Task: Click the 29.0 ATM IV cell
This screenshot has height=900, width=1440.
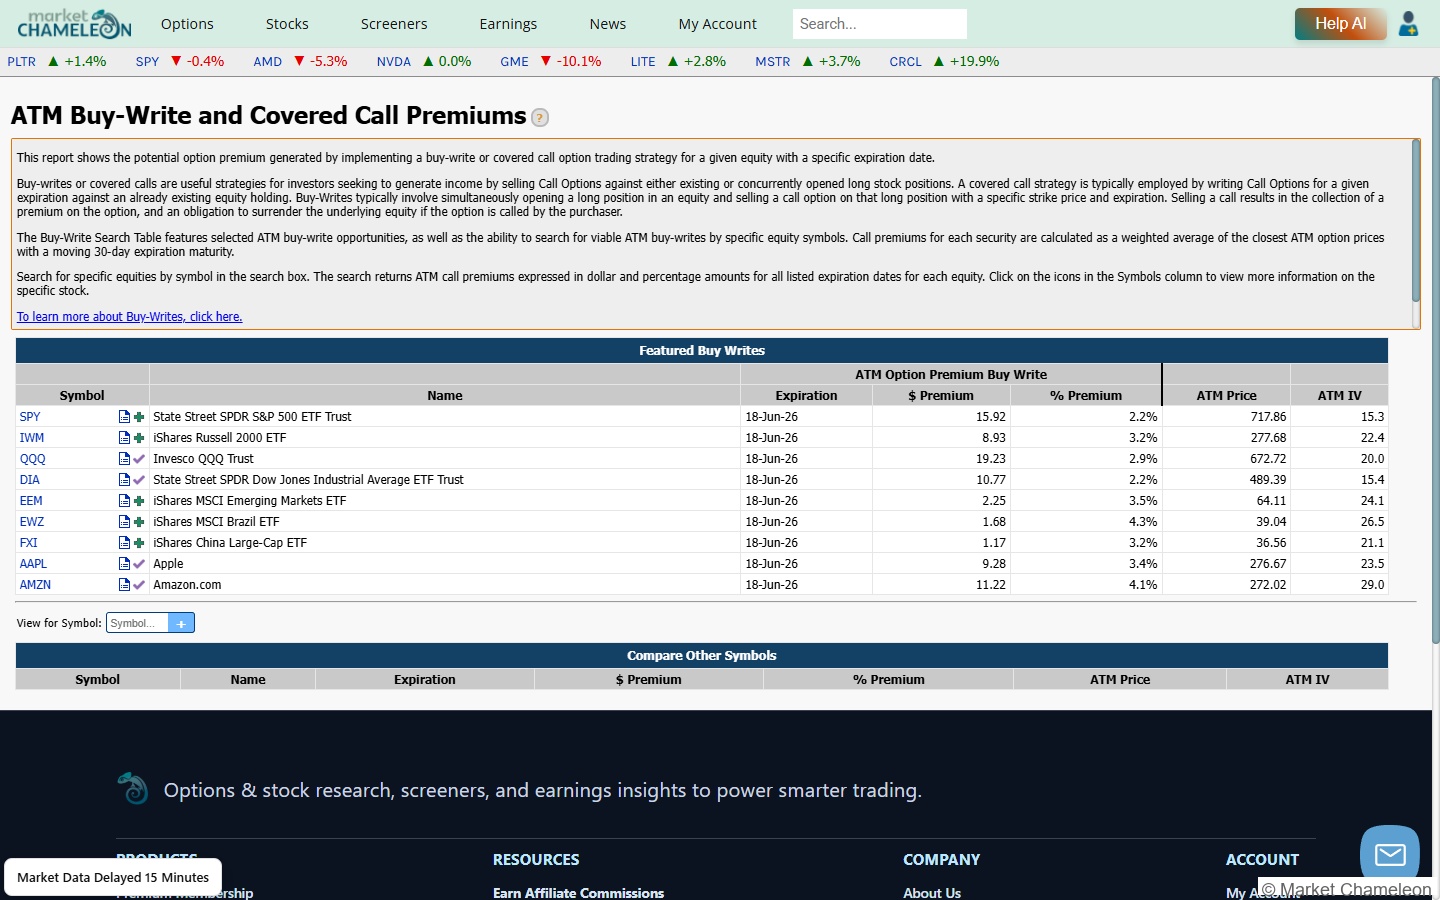Action: click(1339, 585)
